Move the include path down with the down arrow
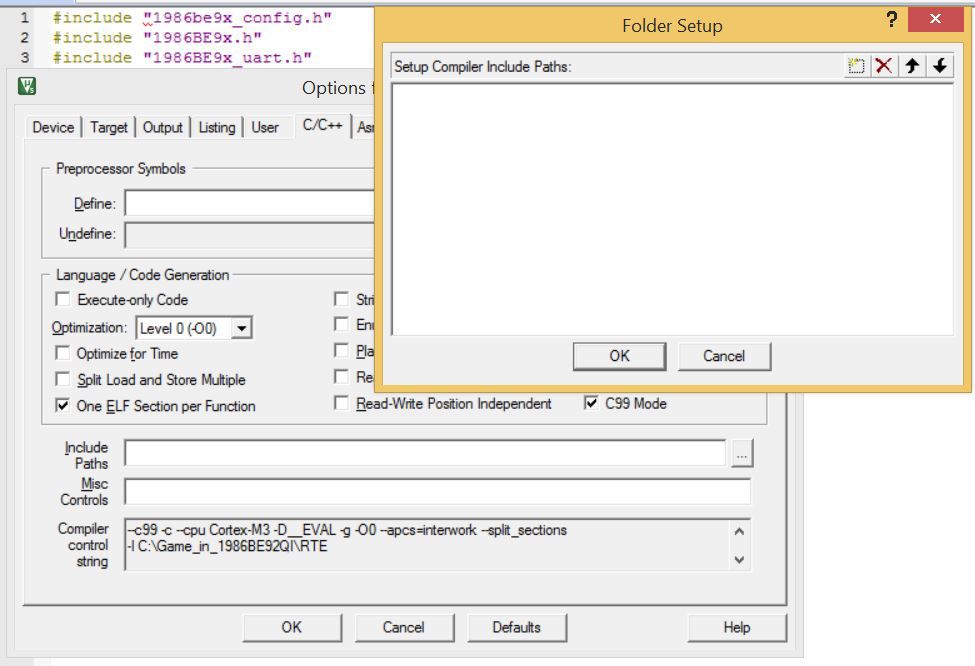This screenshot has height=666, width=975. click(940, 66)
